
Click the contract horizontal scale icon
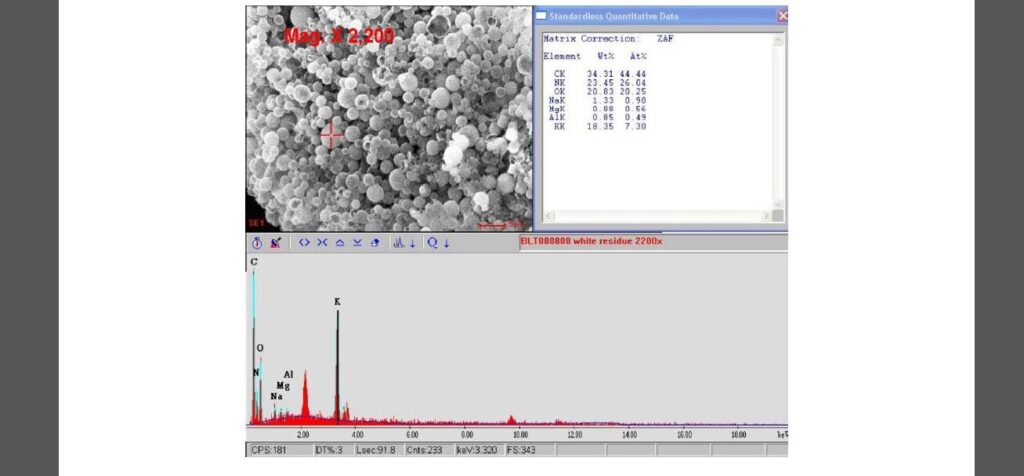pyautogui.click(x=322, y=243)
